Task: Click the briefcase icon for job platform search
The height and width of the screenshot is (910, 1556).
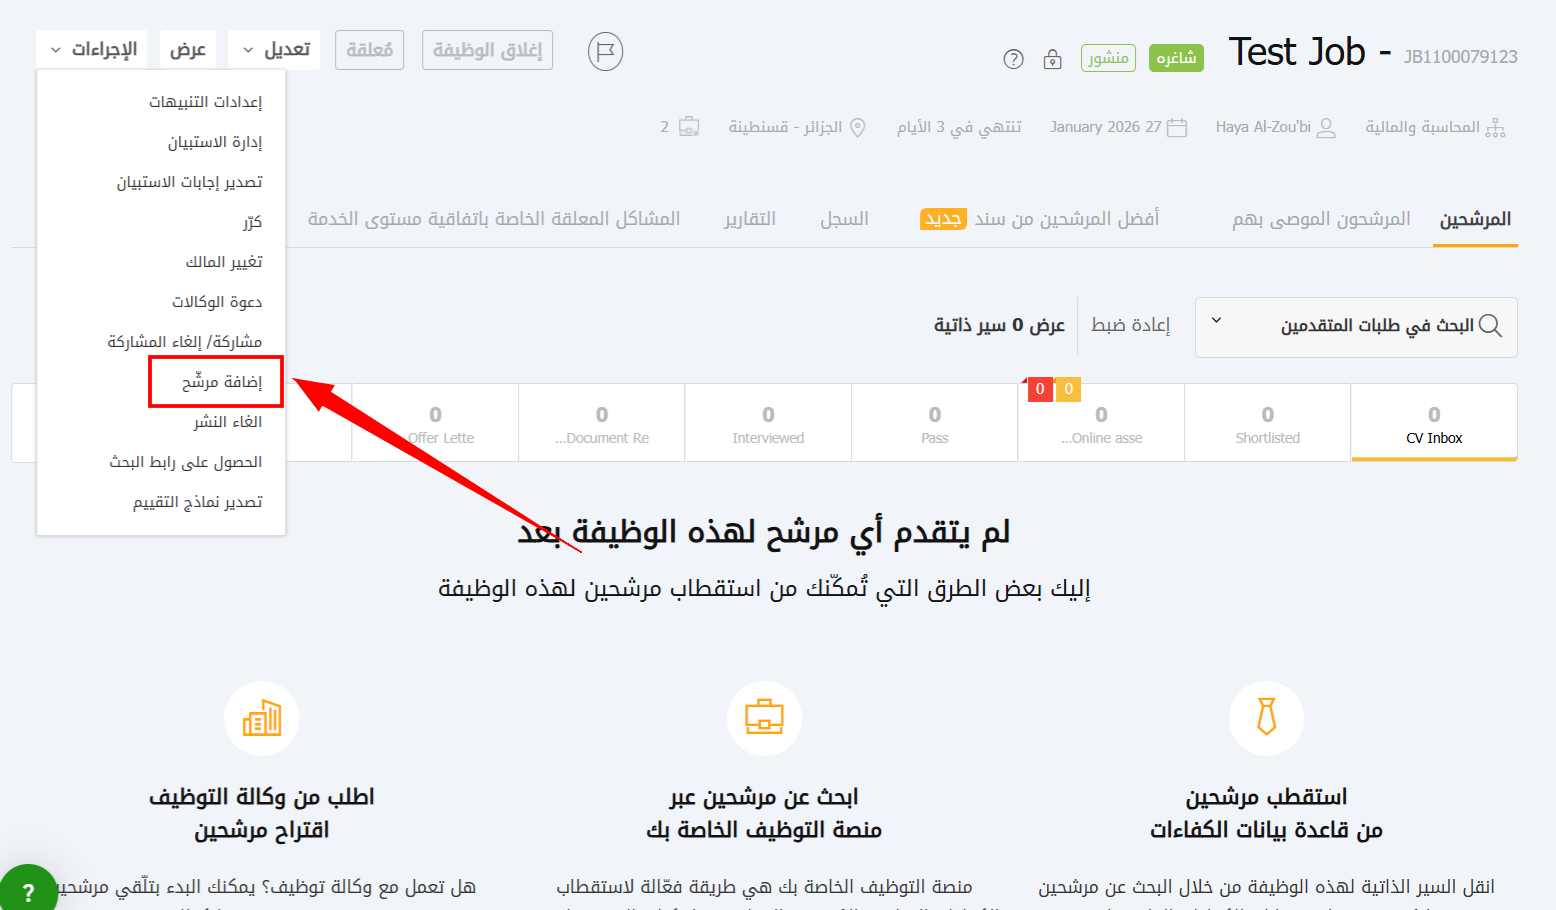Action: coord(764,717)
